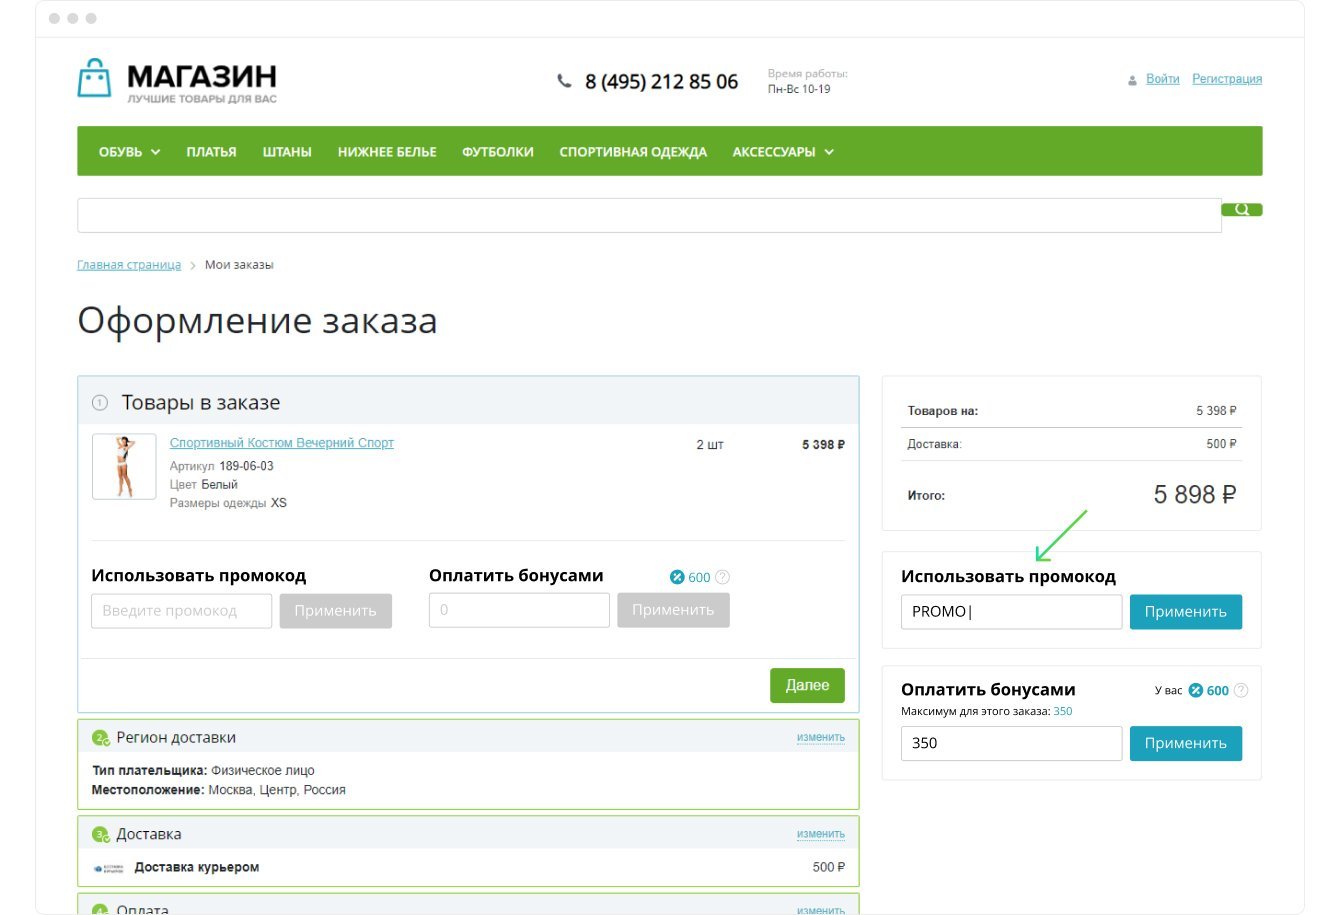Screen dimensions: 1340x915
Task: Go to Главная страница via breadcrumb
Action: 129,265
